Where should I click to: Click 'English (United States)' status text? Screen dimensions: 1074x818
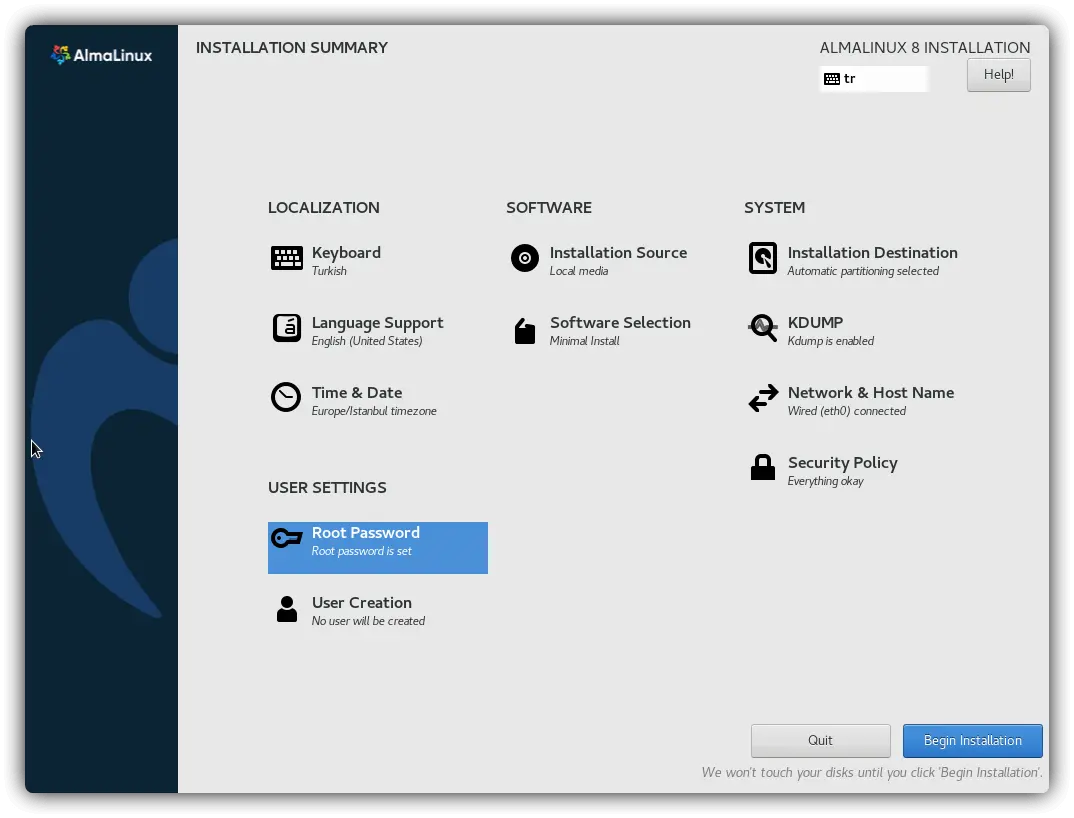[366, 340]
